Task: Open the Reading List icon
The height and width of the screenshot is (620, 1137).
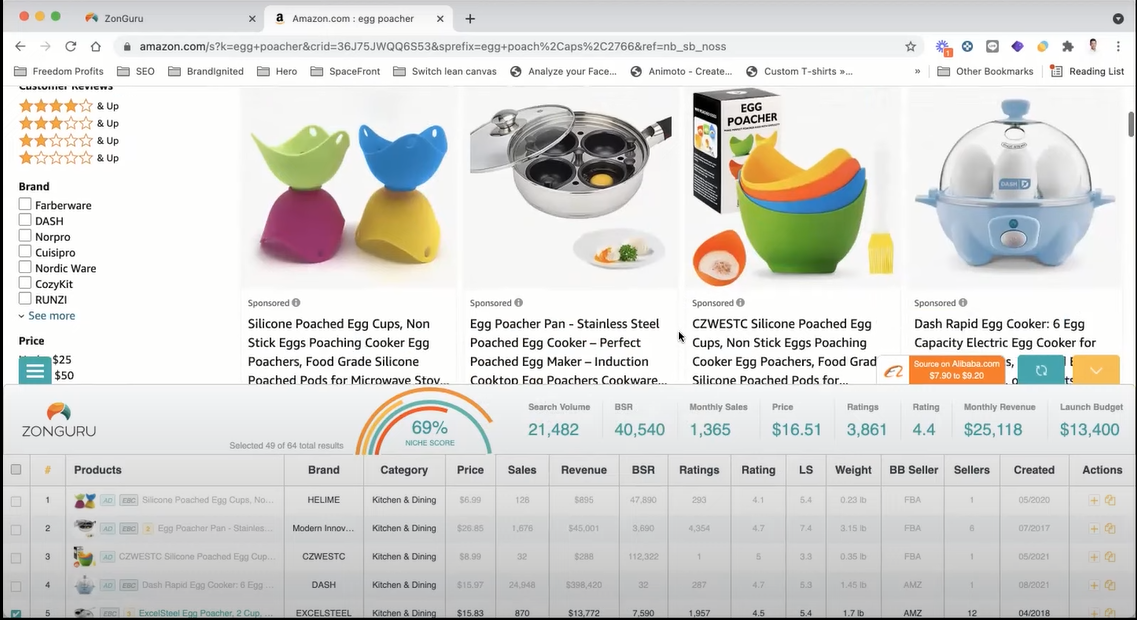Action: (x=1057, y=71)
